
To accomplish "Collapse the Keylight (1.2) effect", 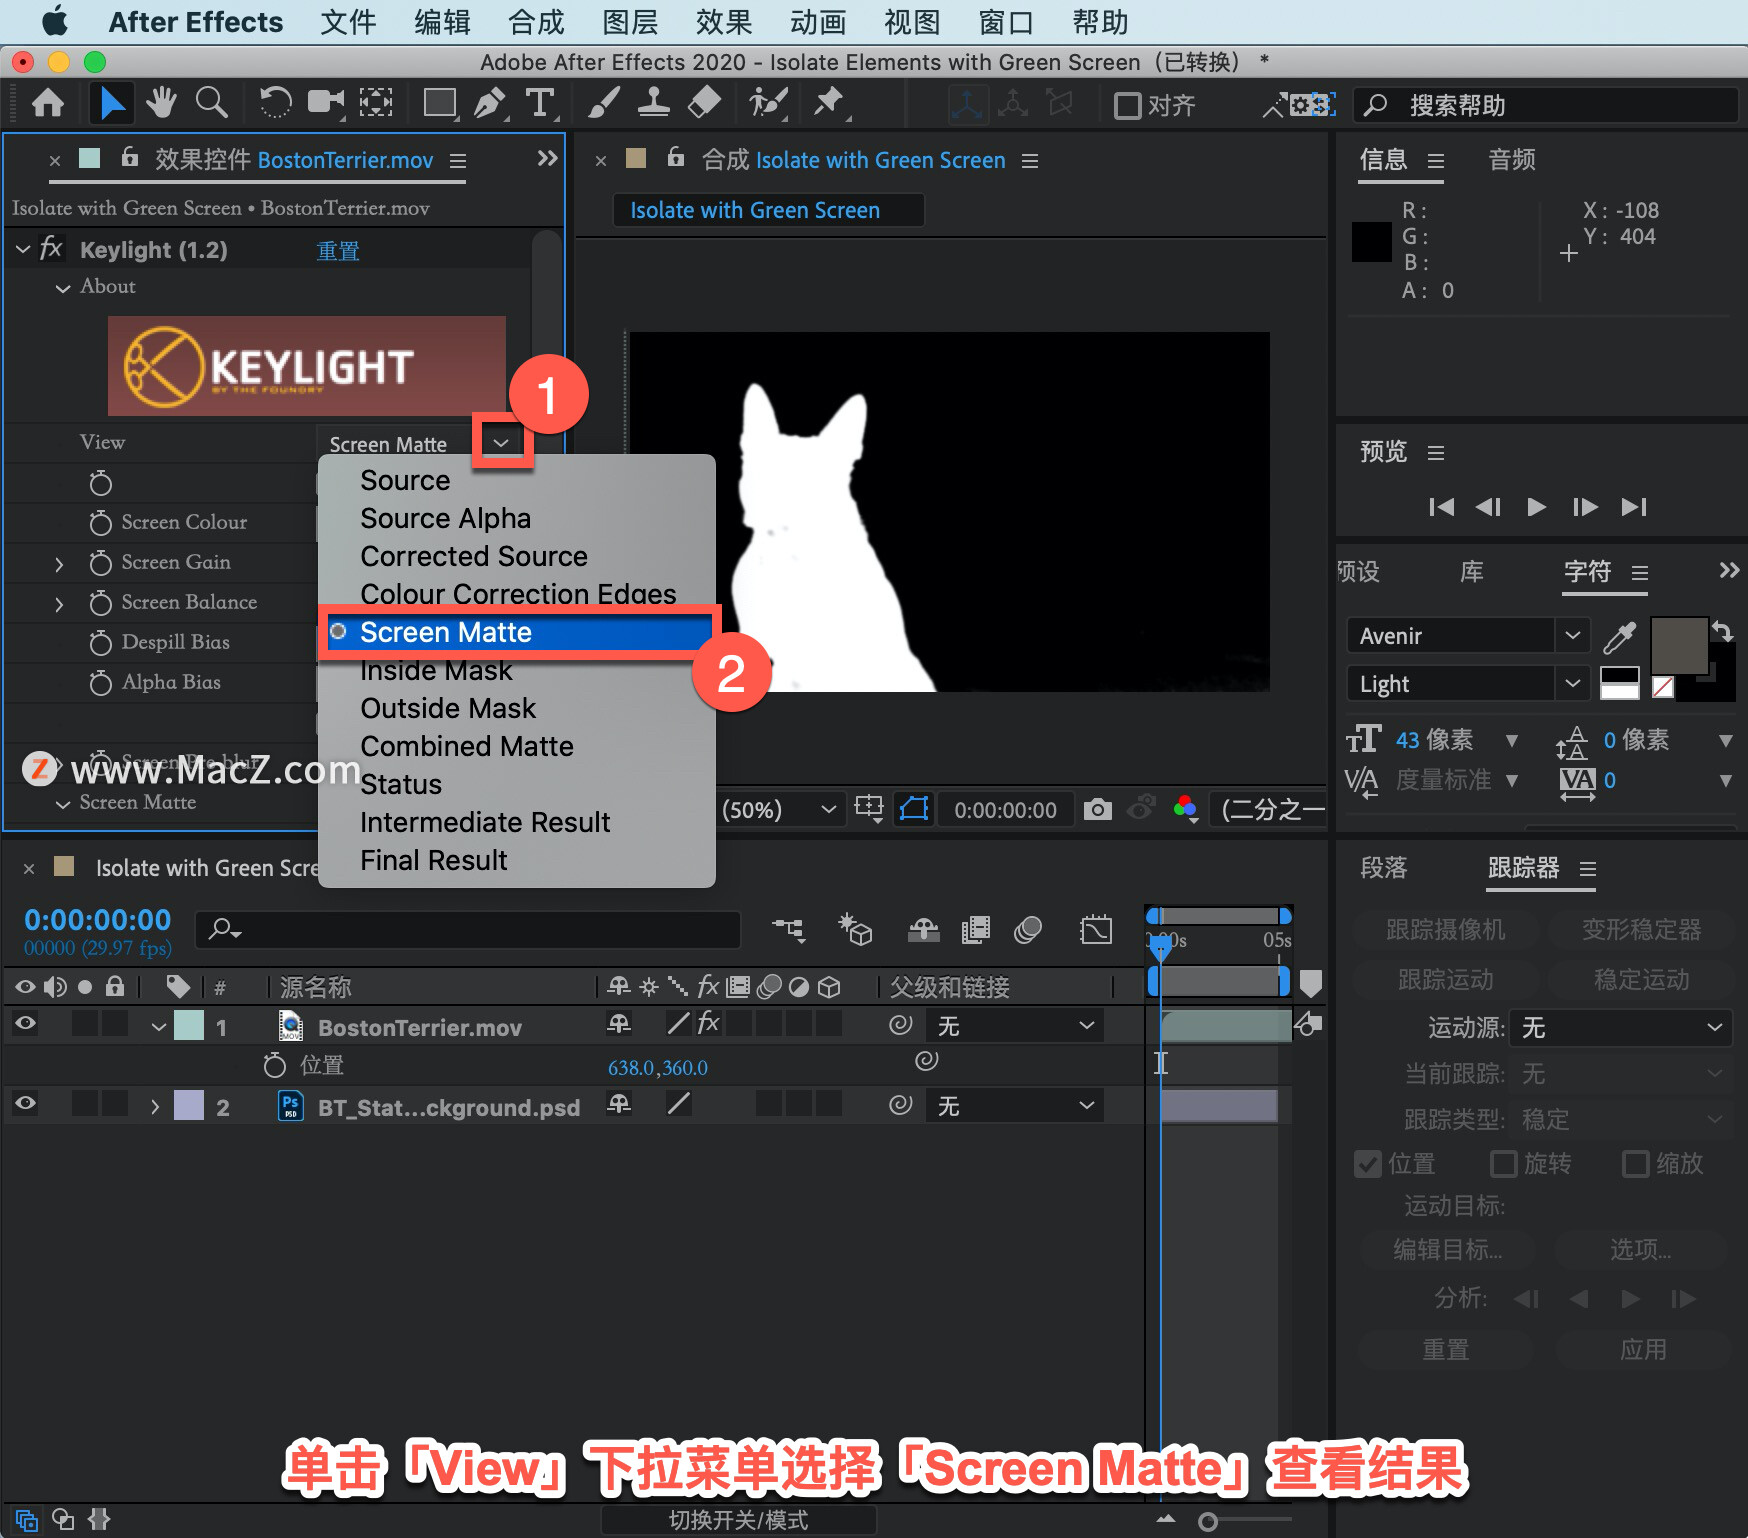I will click(x=23, y=249).
